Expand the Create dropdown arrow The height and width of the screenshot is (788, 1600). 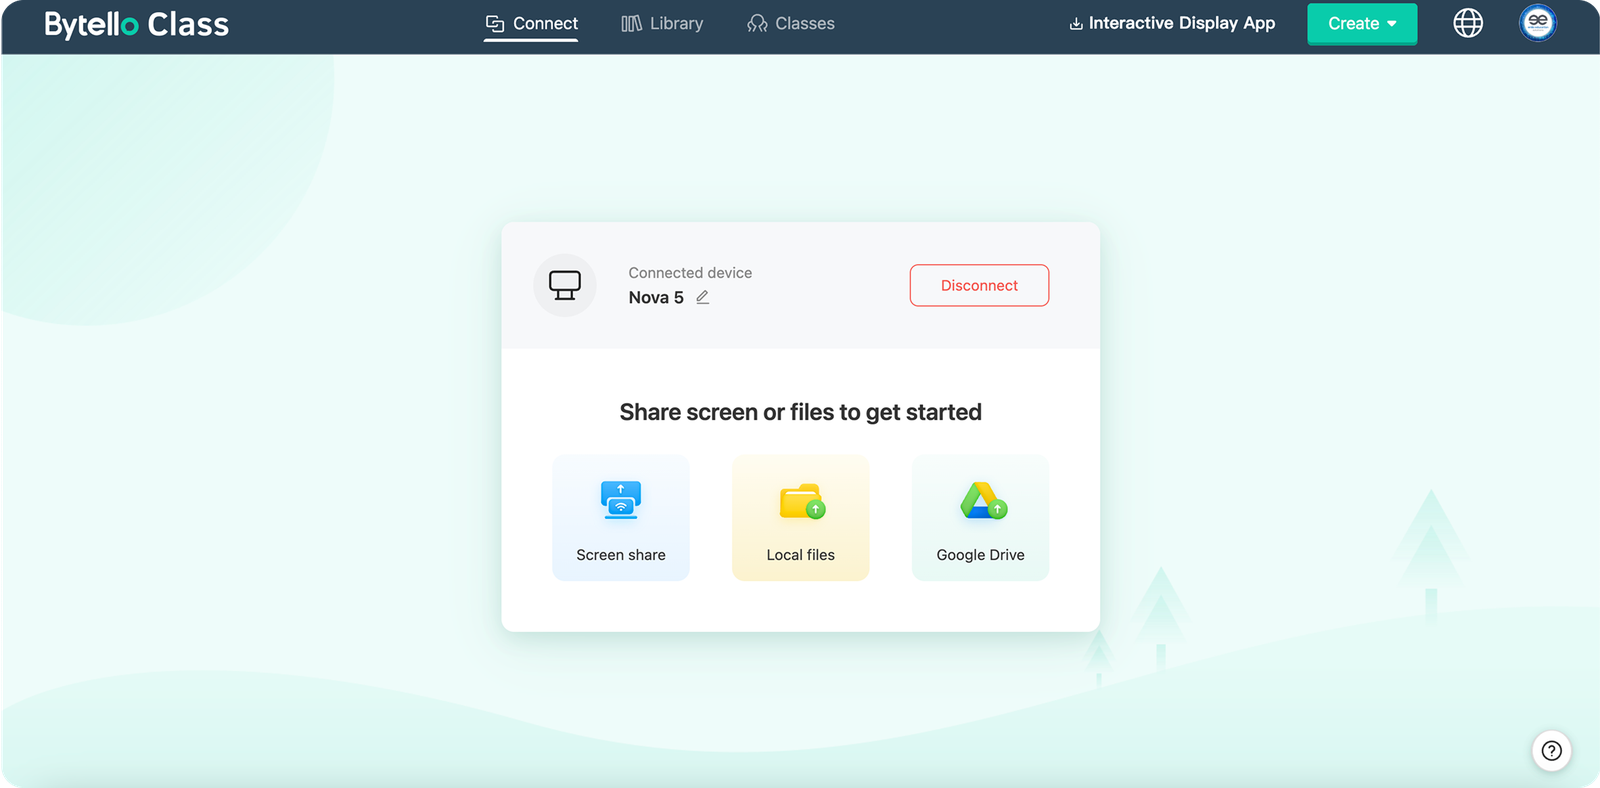1392,24
